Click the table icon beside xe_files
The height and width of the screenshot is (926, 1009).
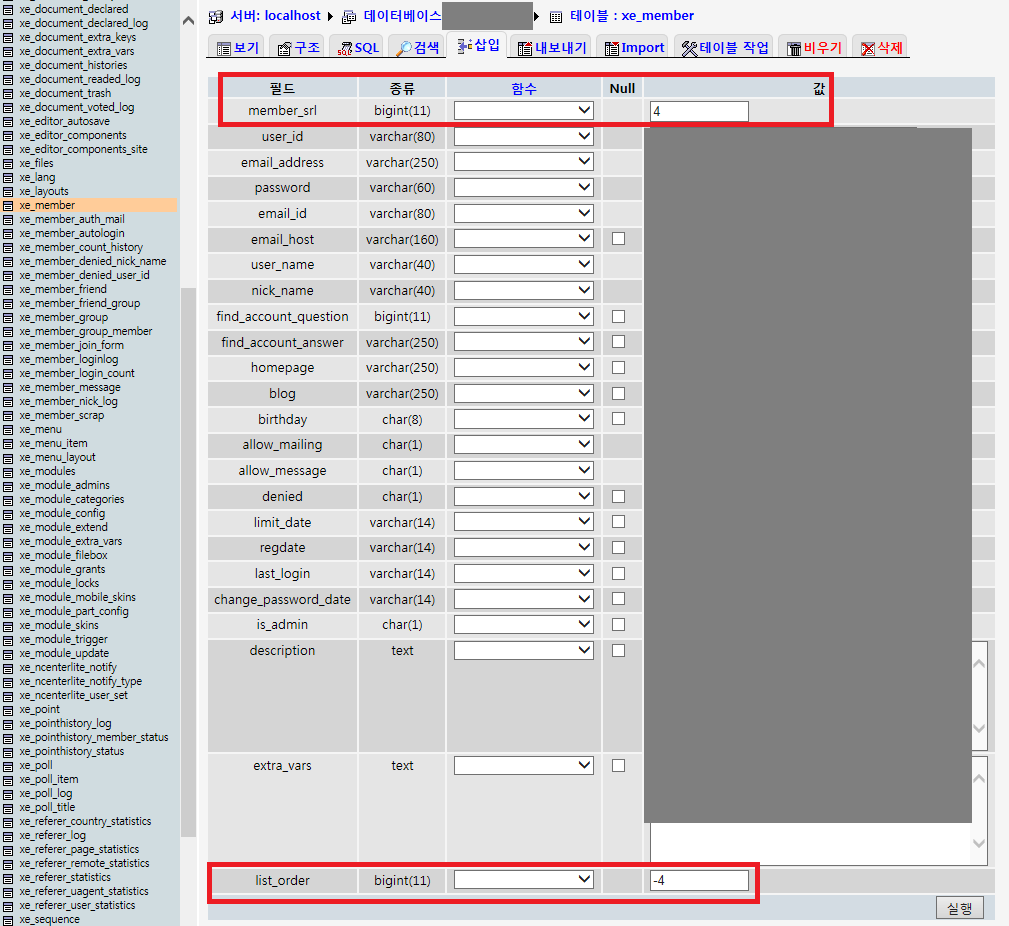coord(9,163)
